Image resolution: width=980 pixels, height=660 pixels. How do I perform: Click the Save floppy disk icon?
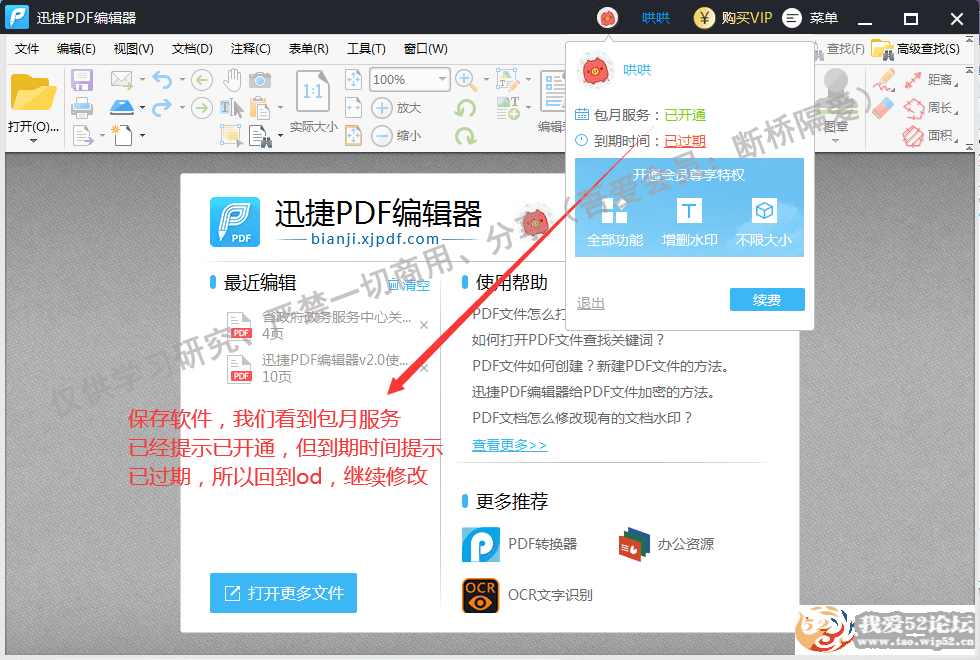(x=82, y=80)
